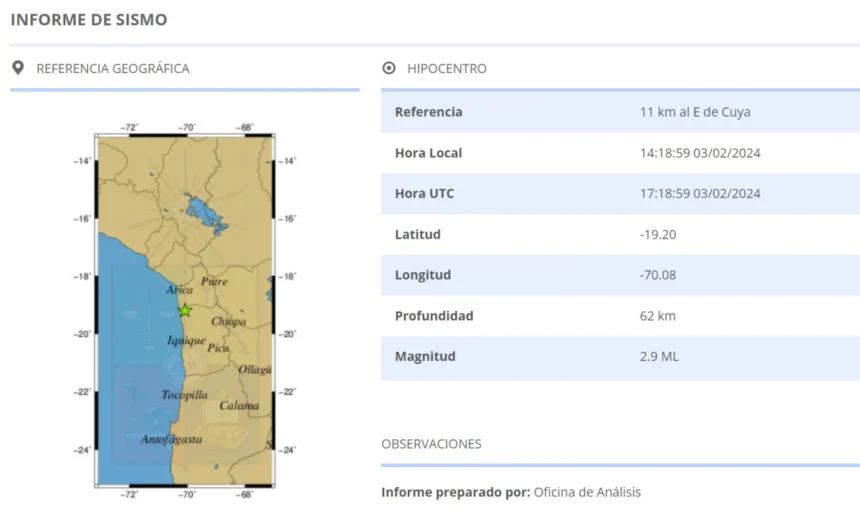Viewport: 860px width, 513px height.
Task: Click the Chiapa label on the map
Action: [x=229, y=322]
